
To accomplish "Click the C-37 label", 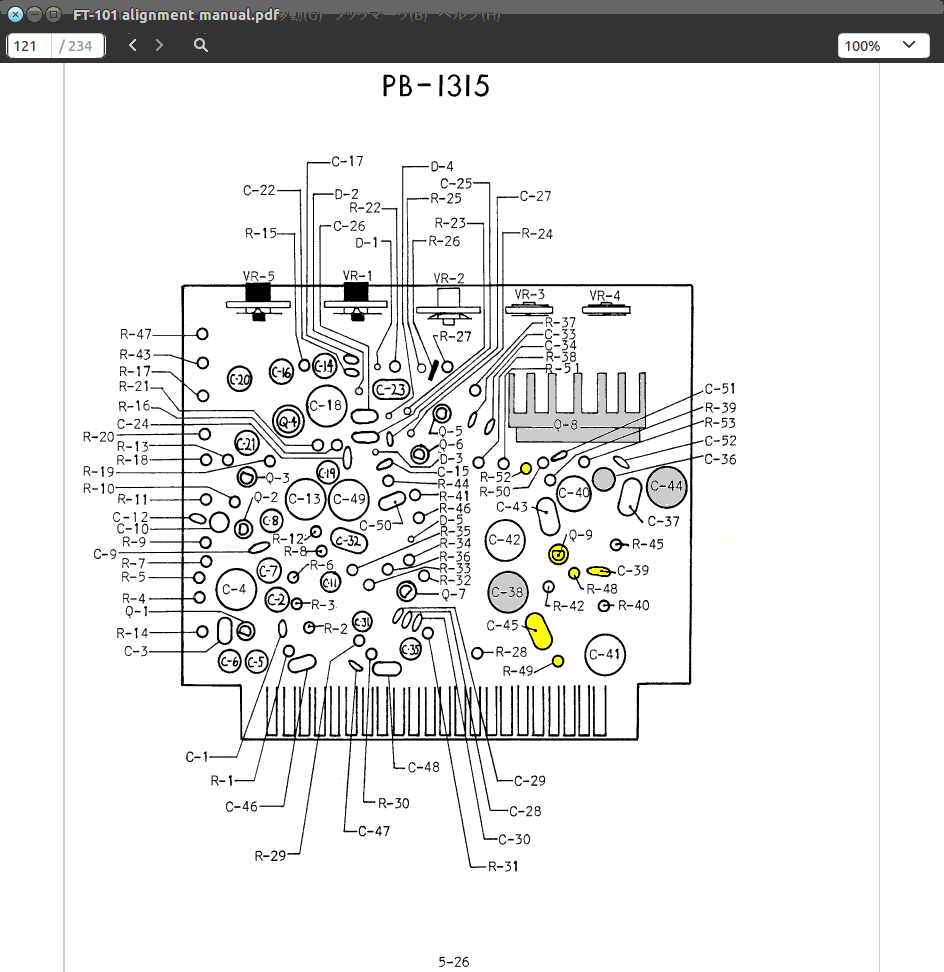I will pyautogui.click(x=663, y=521).
